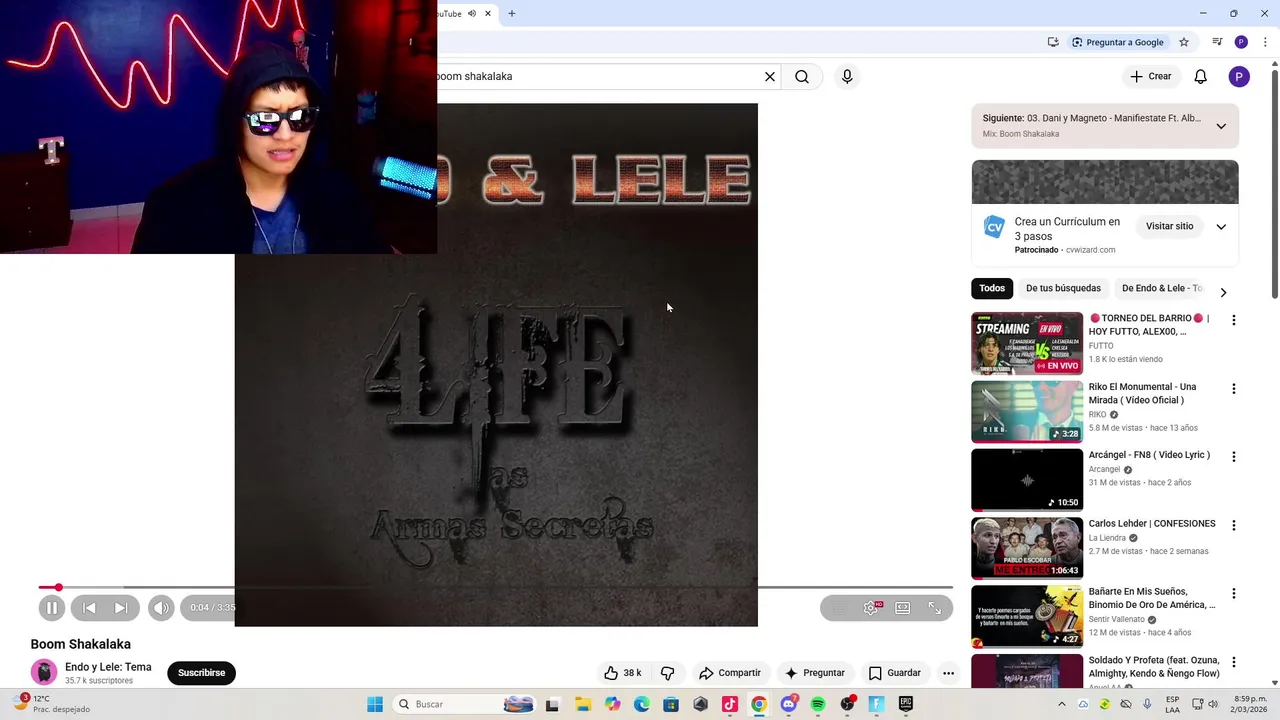
Task: Open Microsoft Edge from the taskbar
Action: click(642, 704)
